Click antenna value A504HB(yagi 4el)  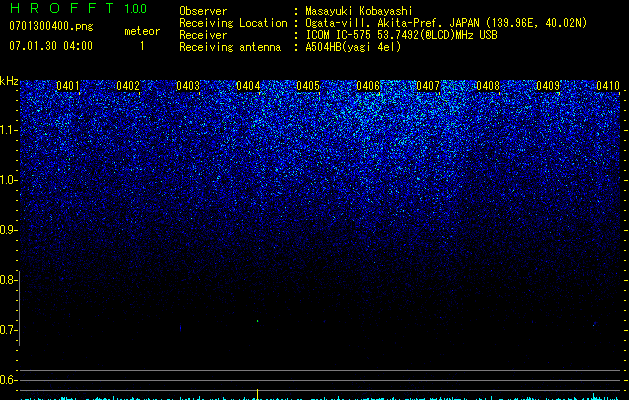coord(353,47)
